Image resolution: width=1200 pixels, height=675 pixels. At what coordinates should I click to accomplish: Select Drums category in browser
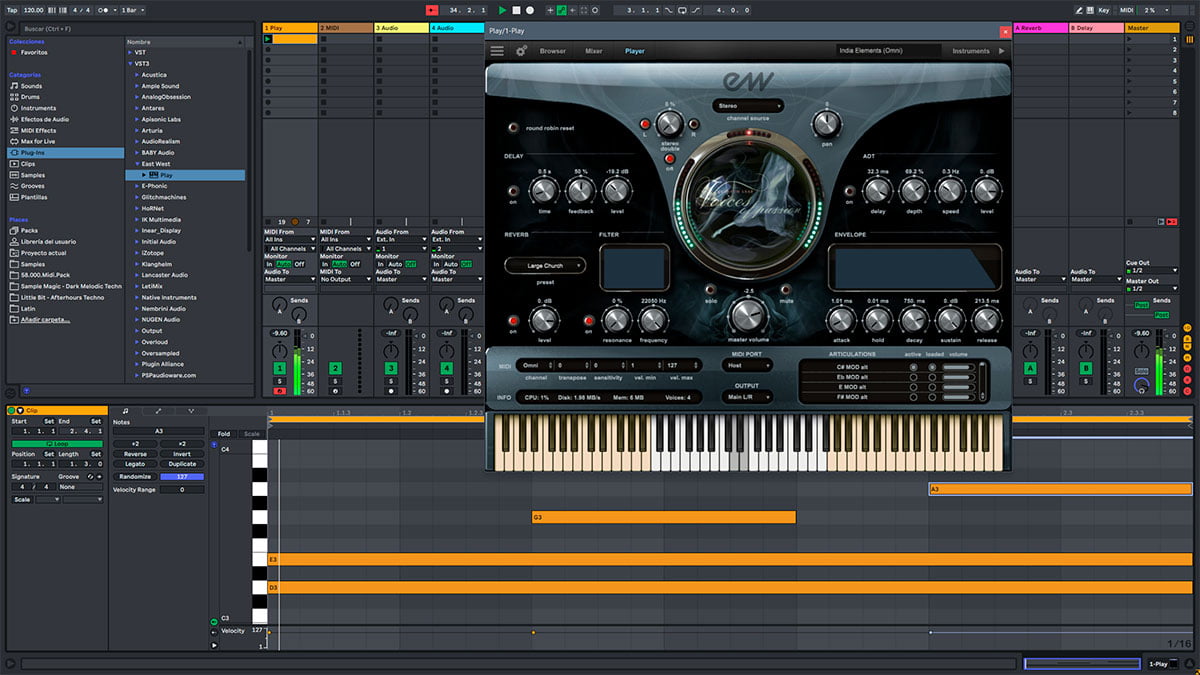point(30,97)
